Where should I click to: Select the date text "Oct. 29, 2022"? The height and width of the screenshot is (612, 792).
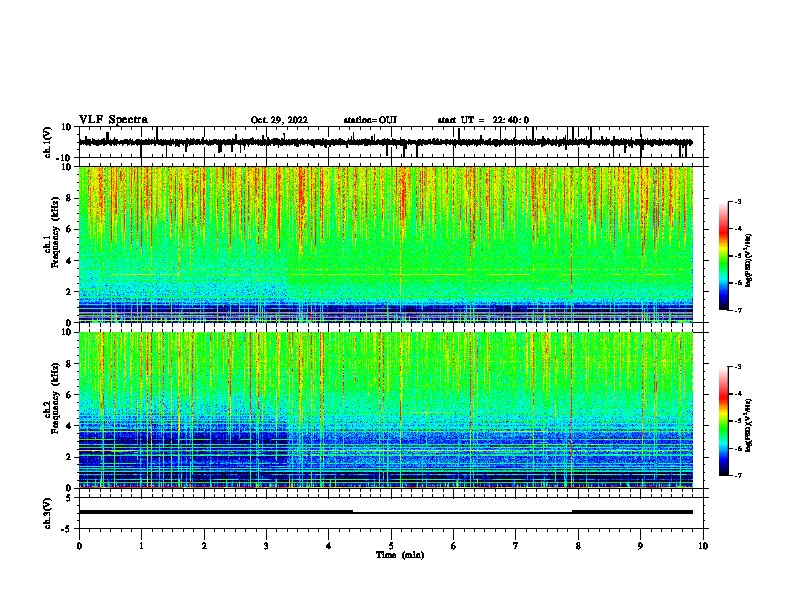[x=279, y=120]
